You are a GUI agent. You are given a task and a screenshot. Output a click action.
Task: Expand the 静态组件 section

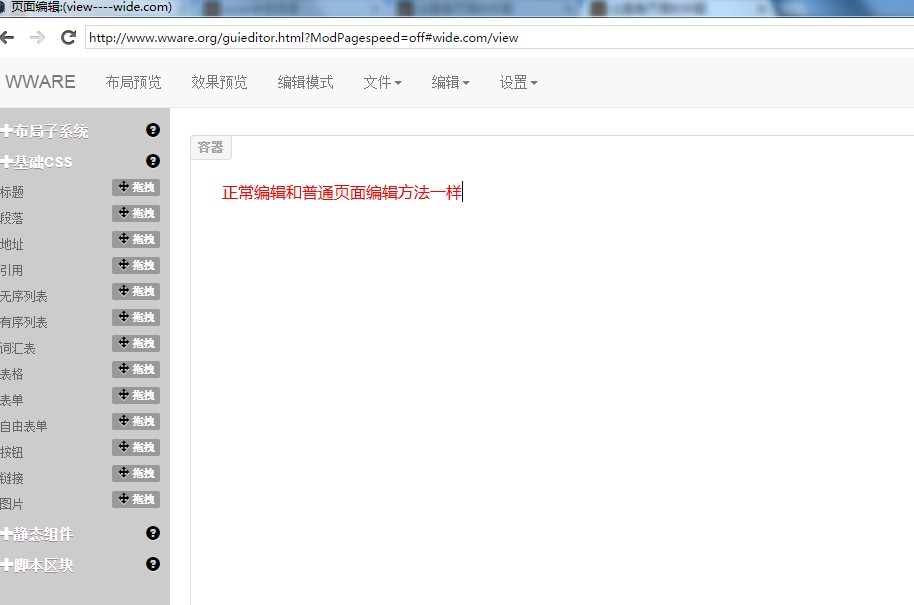[37, 534]
